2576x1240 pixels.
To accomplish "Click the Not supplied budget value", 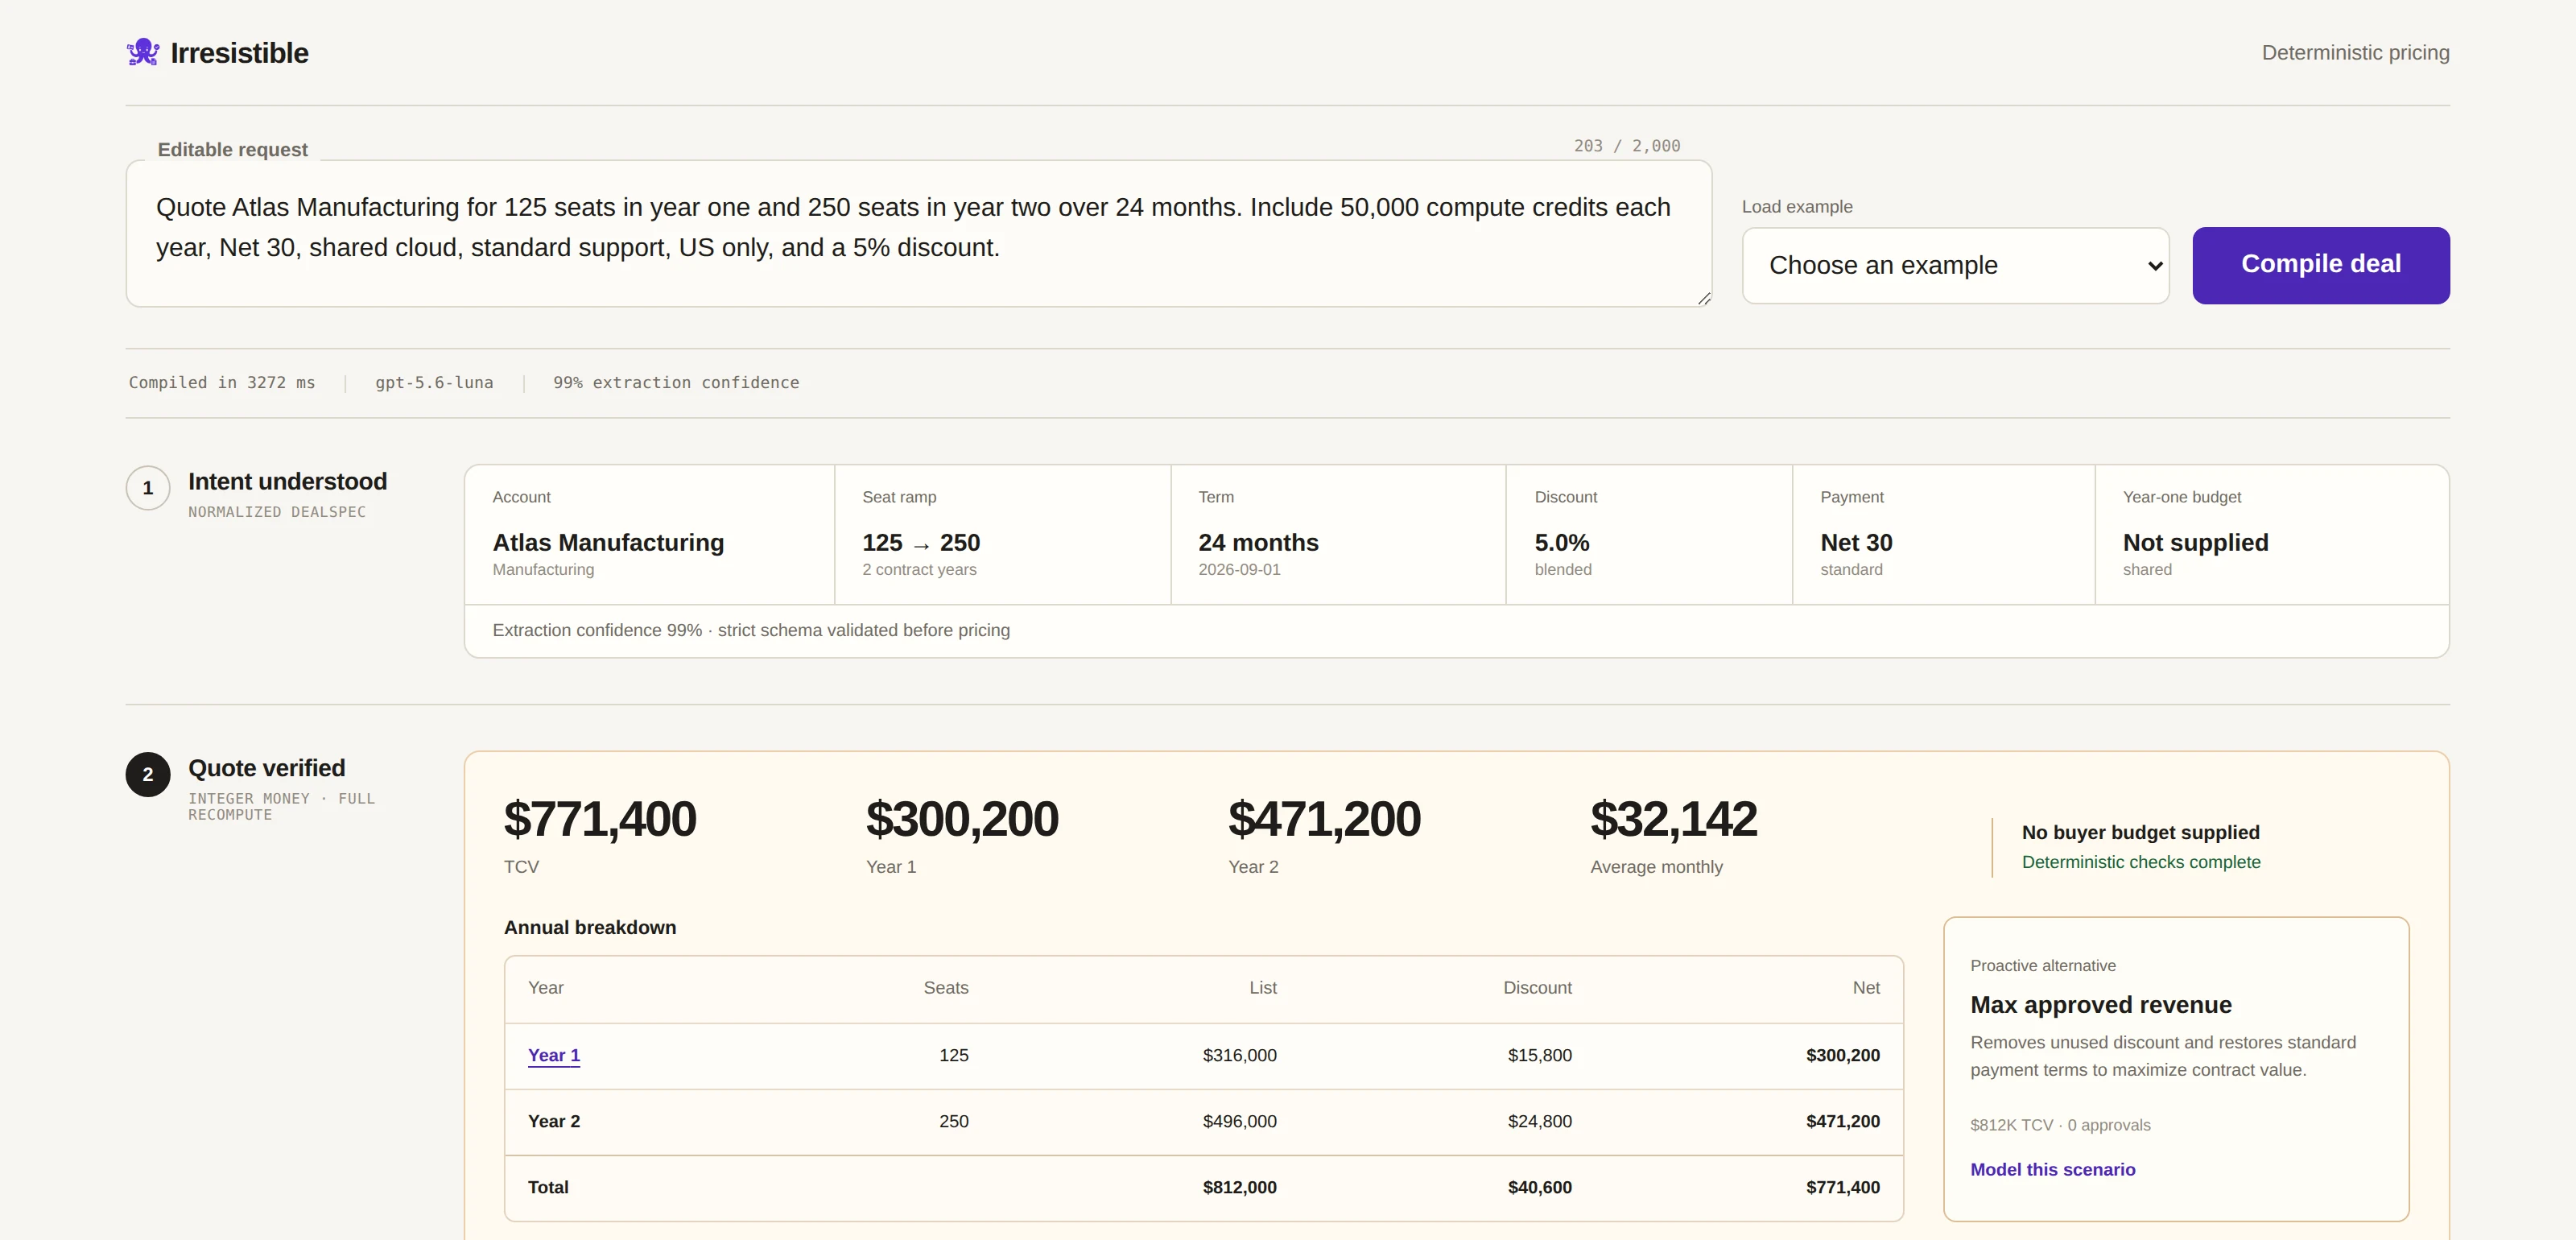I will [x=2195, y=542].
